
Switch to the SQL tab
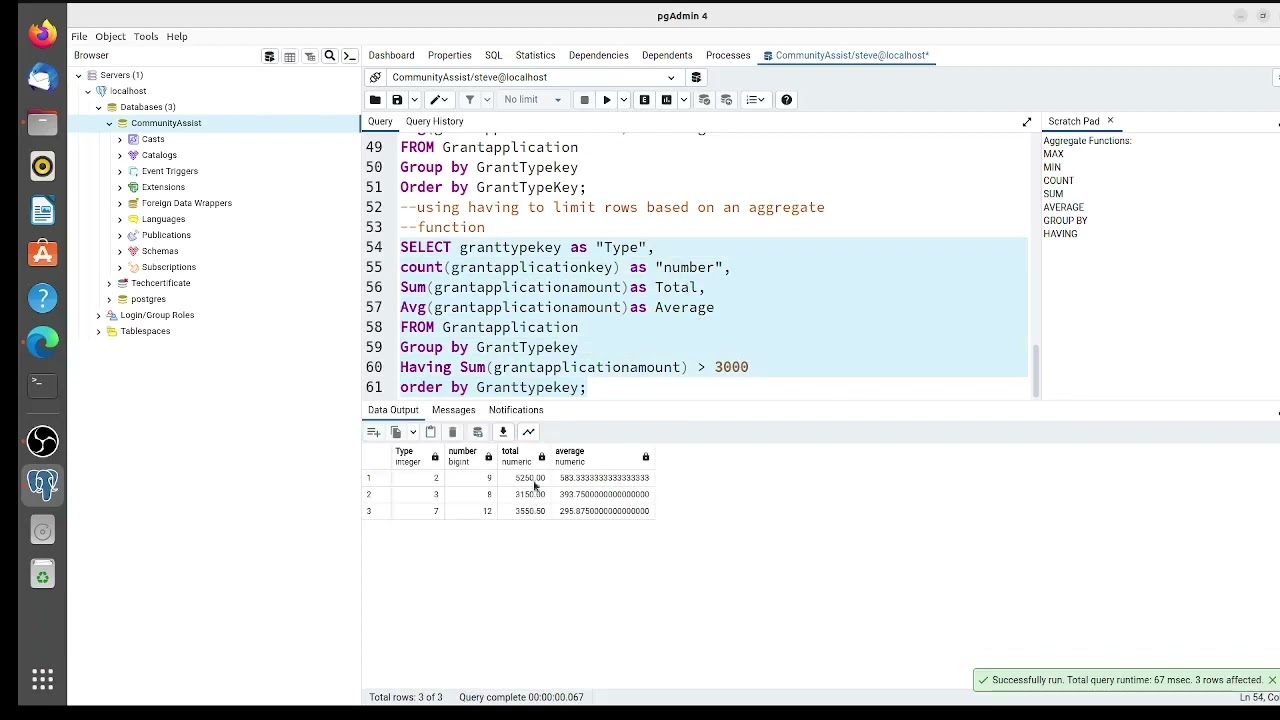pos(494,55)
